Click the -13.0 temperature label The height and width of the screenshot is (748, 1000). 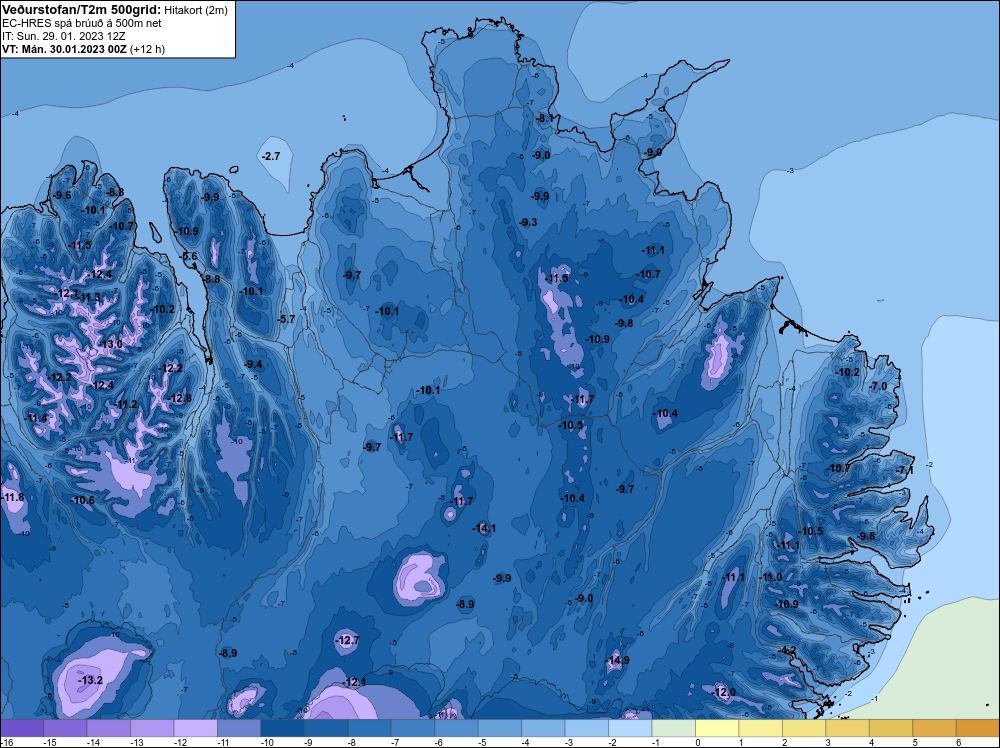coord(110,344)
